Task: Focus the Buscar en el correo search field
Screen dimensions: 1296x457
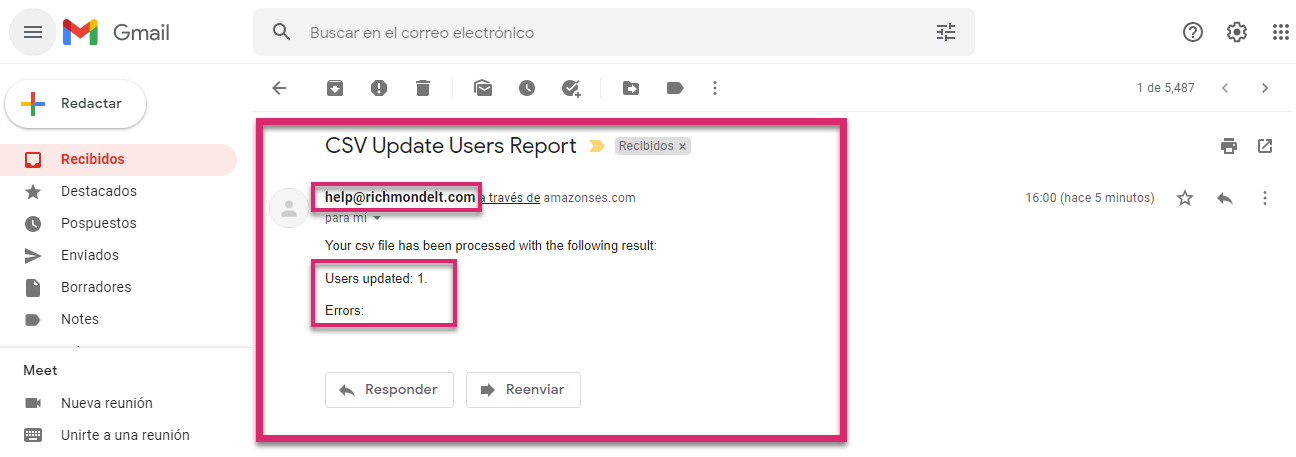Action: point(600,32)
